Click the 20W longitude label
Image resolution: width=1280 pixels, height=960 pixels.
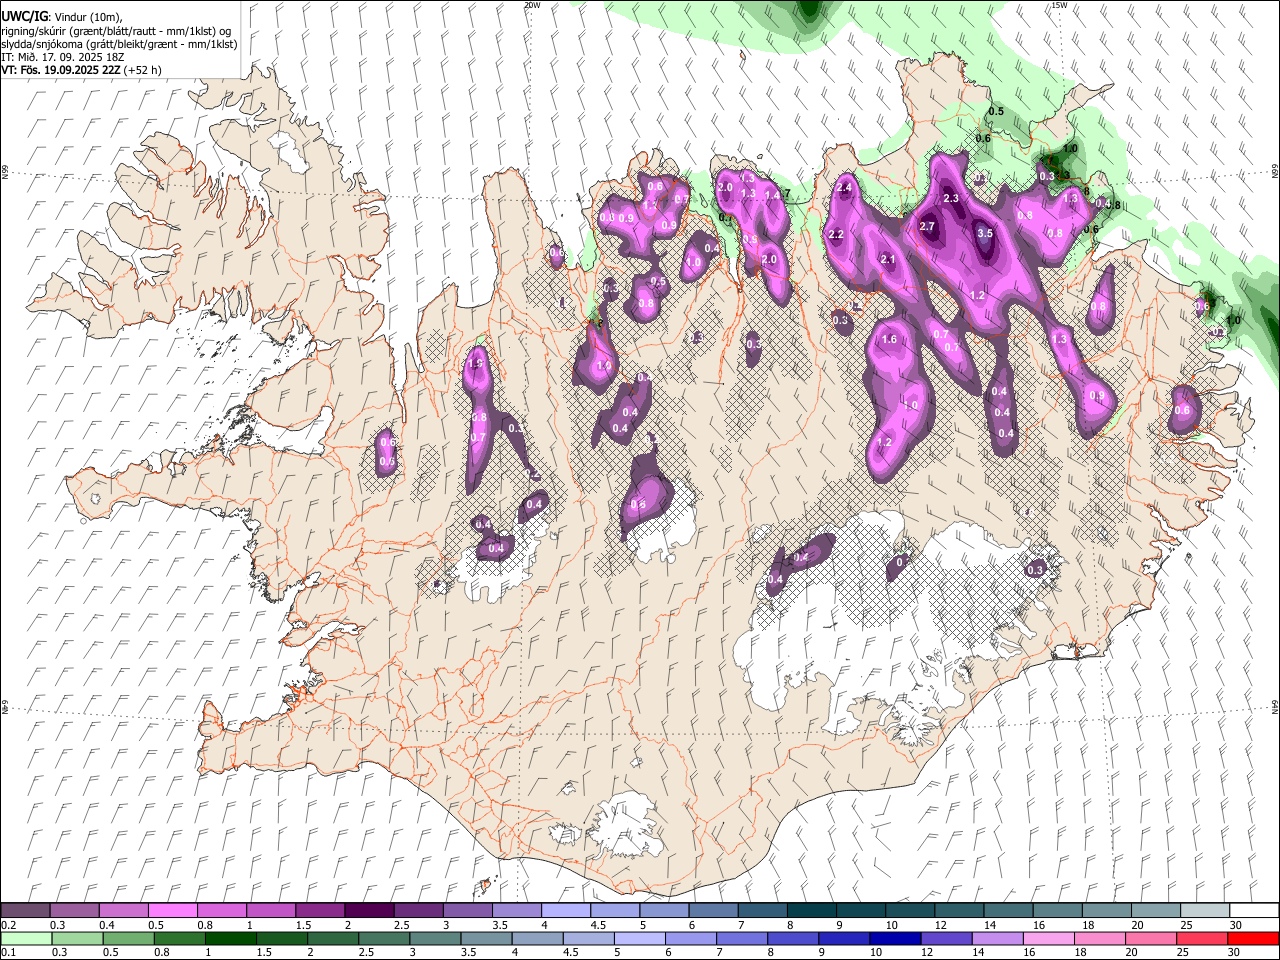point(532,5)
